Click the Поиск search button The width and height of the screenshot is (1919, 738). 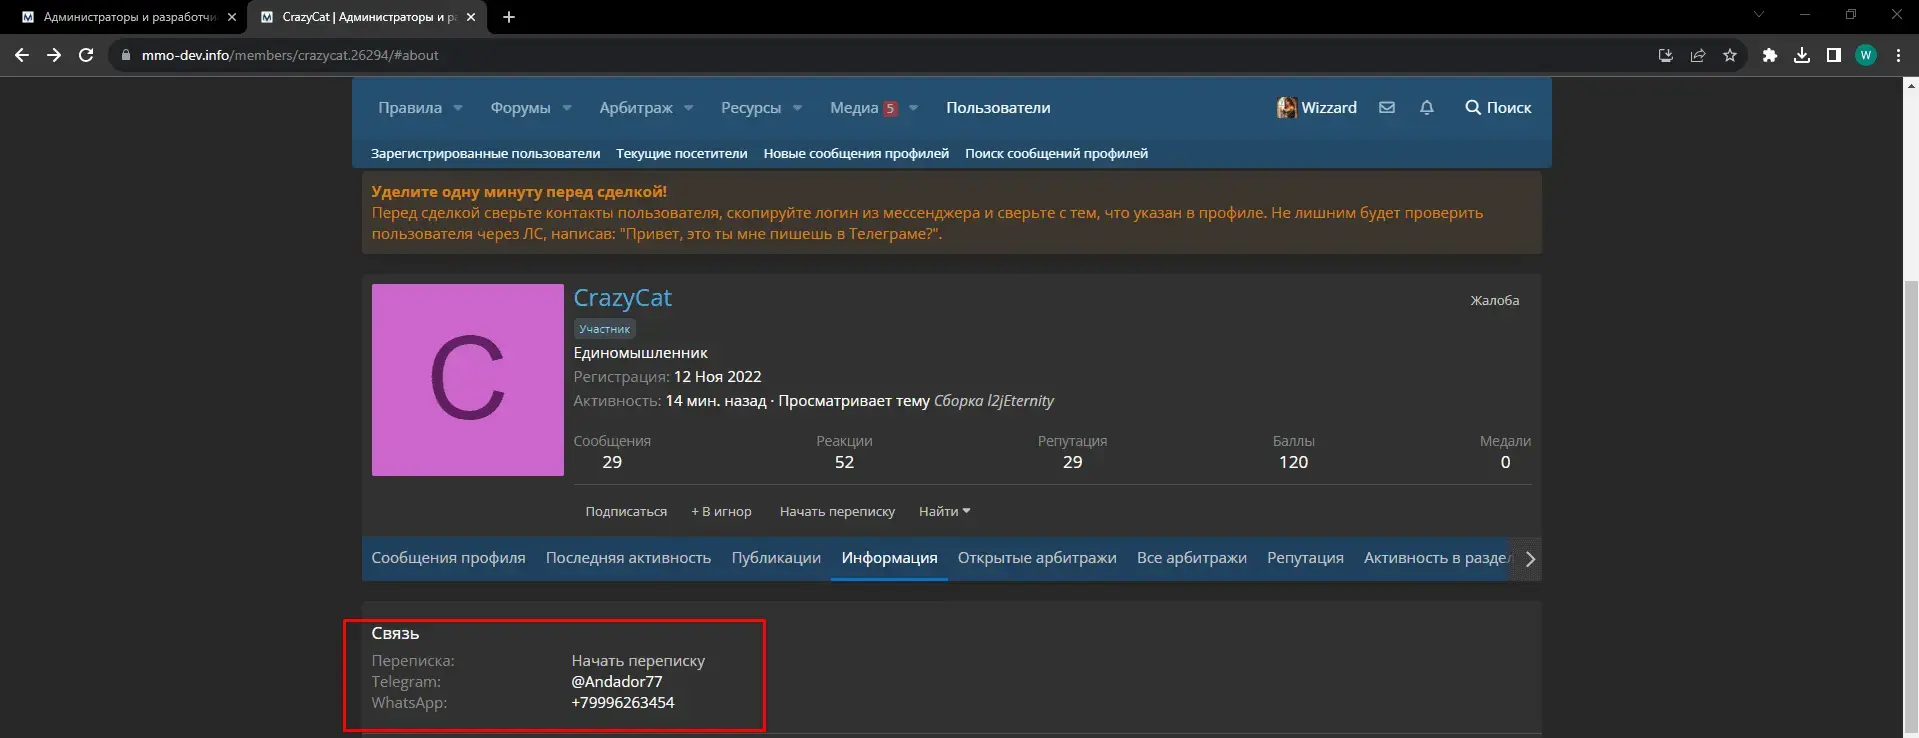1498,107
